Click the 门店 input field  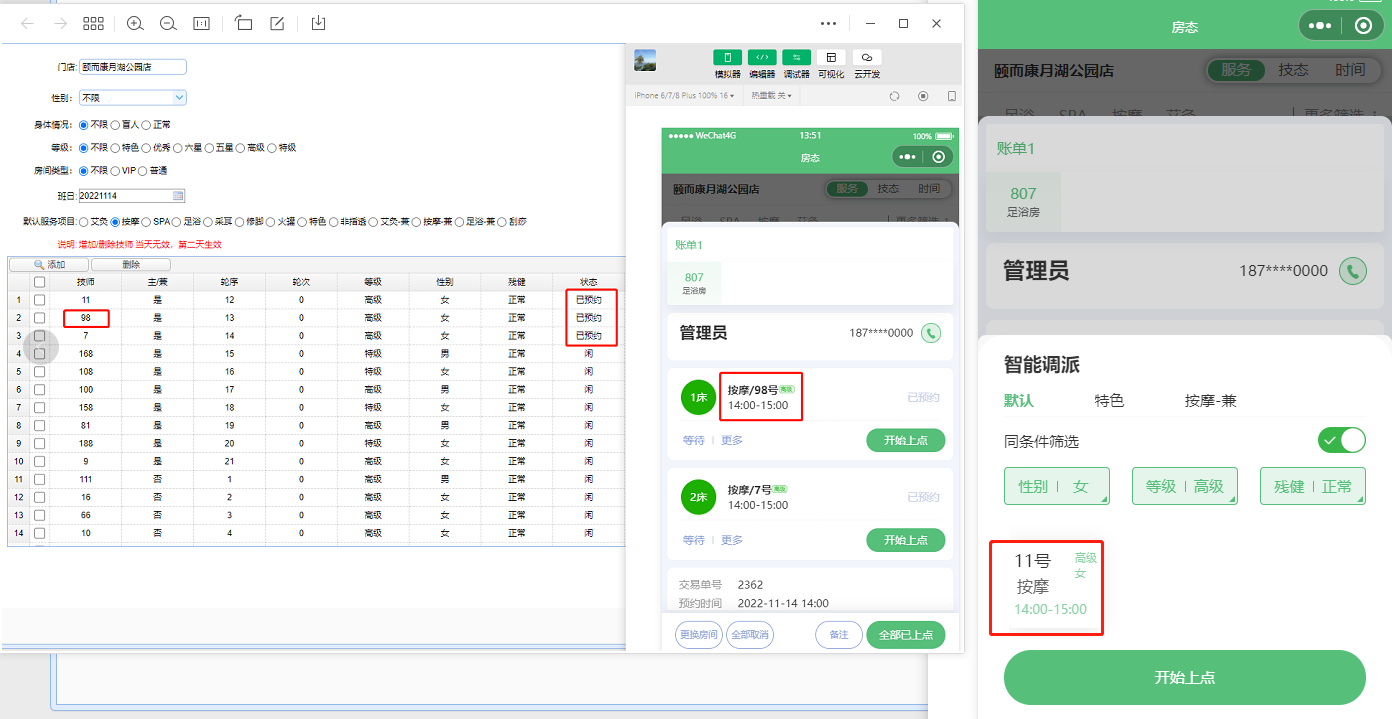click(133, 67)
